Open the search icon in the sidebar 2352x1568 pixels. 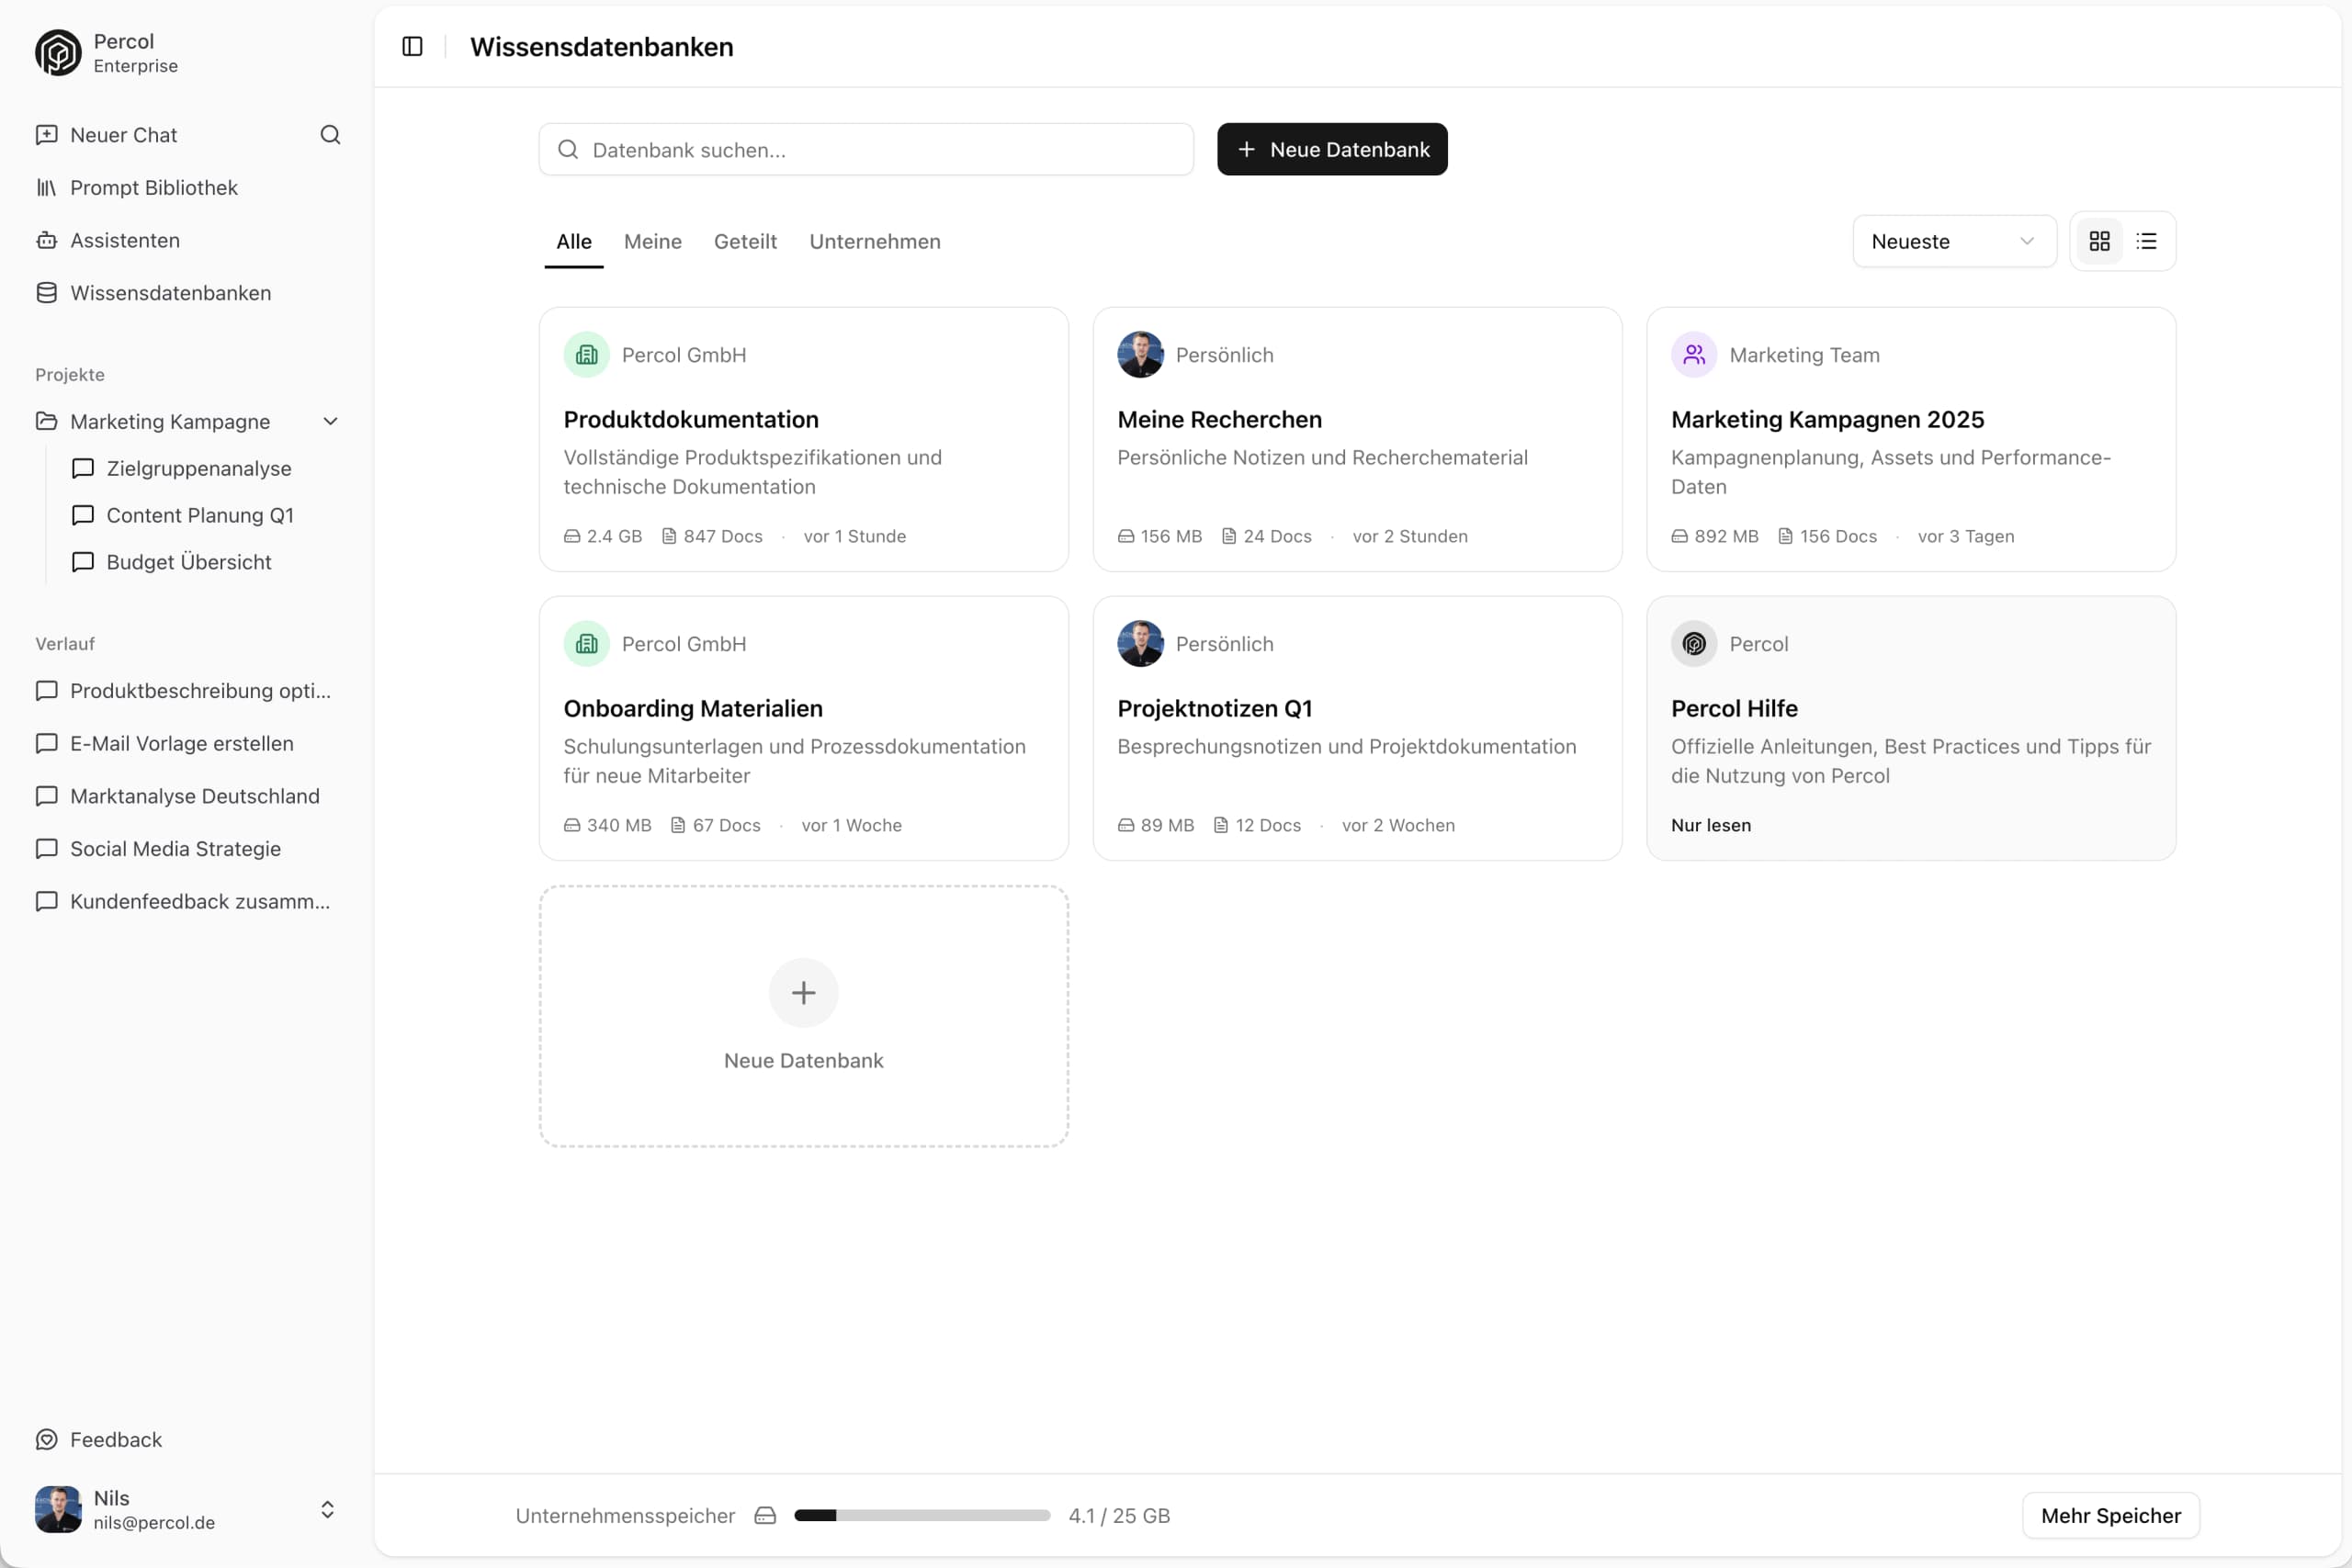pyautogui.click(x=330, y=135)
